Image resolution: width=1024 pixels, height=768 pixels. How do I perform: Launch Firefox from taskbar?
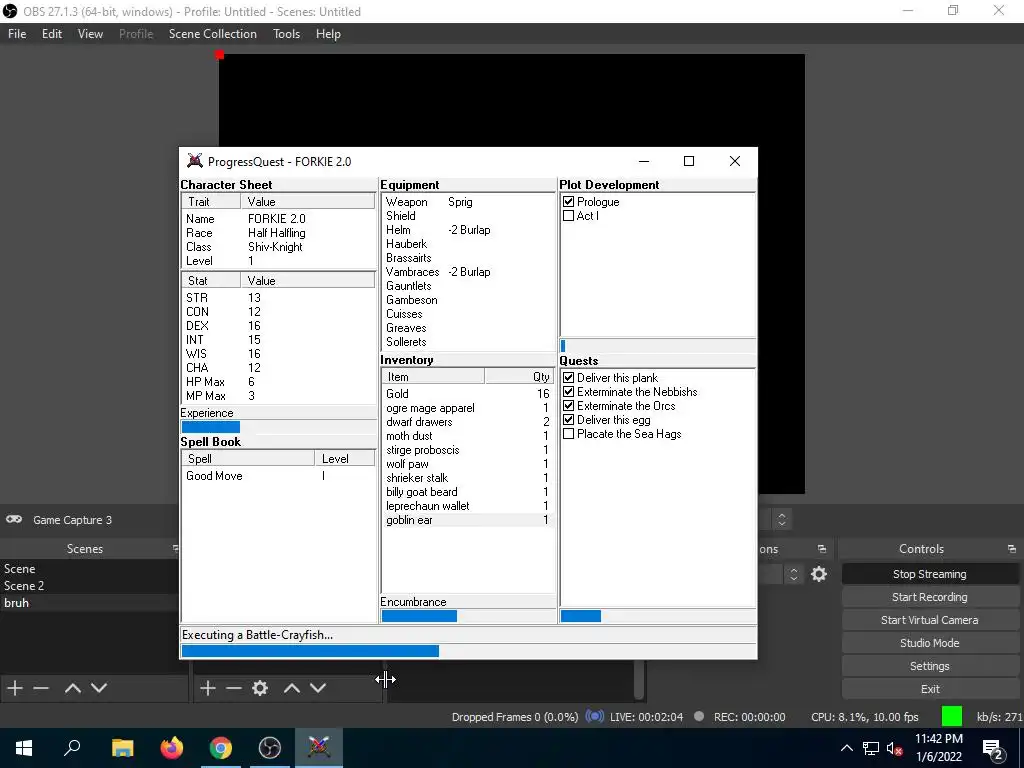(172, 748)
